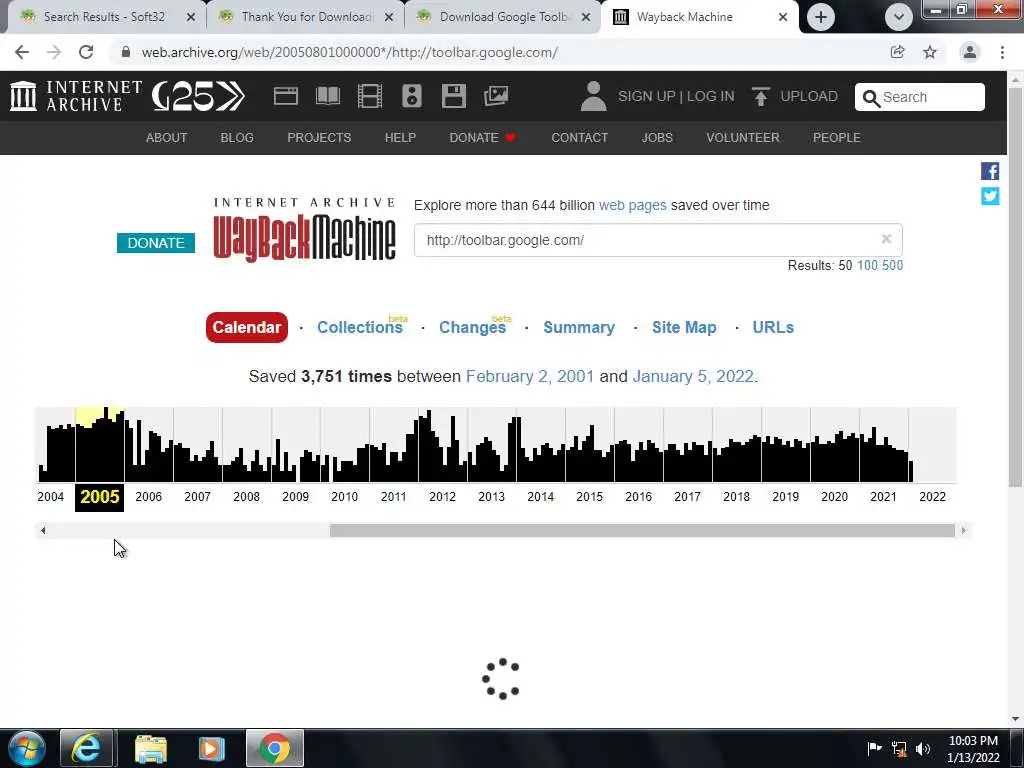The image size is (1024, 768).
Task: Open the February 2, 2001 capture
Action: (x=530, y=376)
